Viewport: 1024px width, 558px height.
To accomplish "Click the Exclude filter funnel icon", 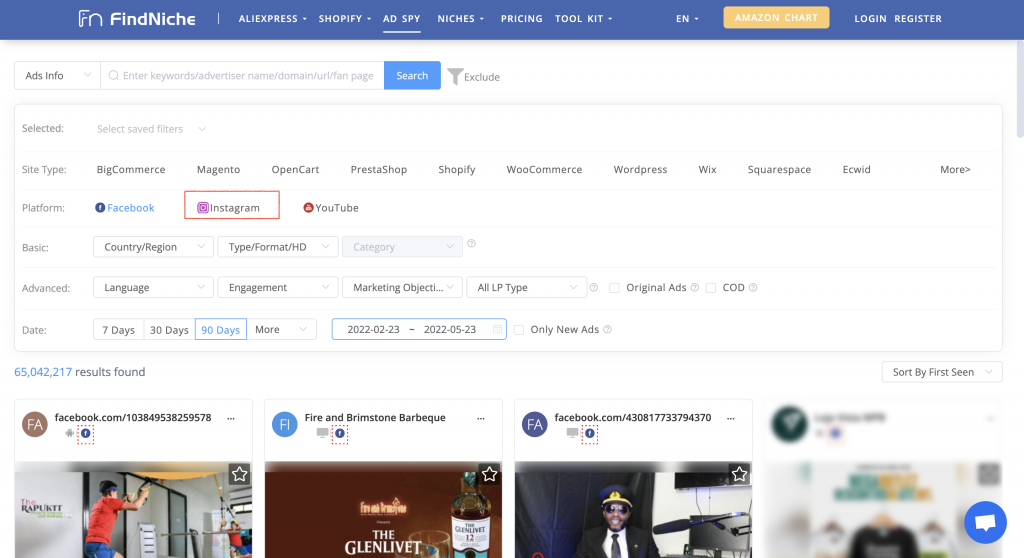I will pos(455,76).
